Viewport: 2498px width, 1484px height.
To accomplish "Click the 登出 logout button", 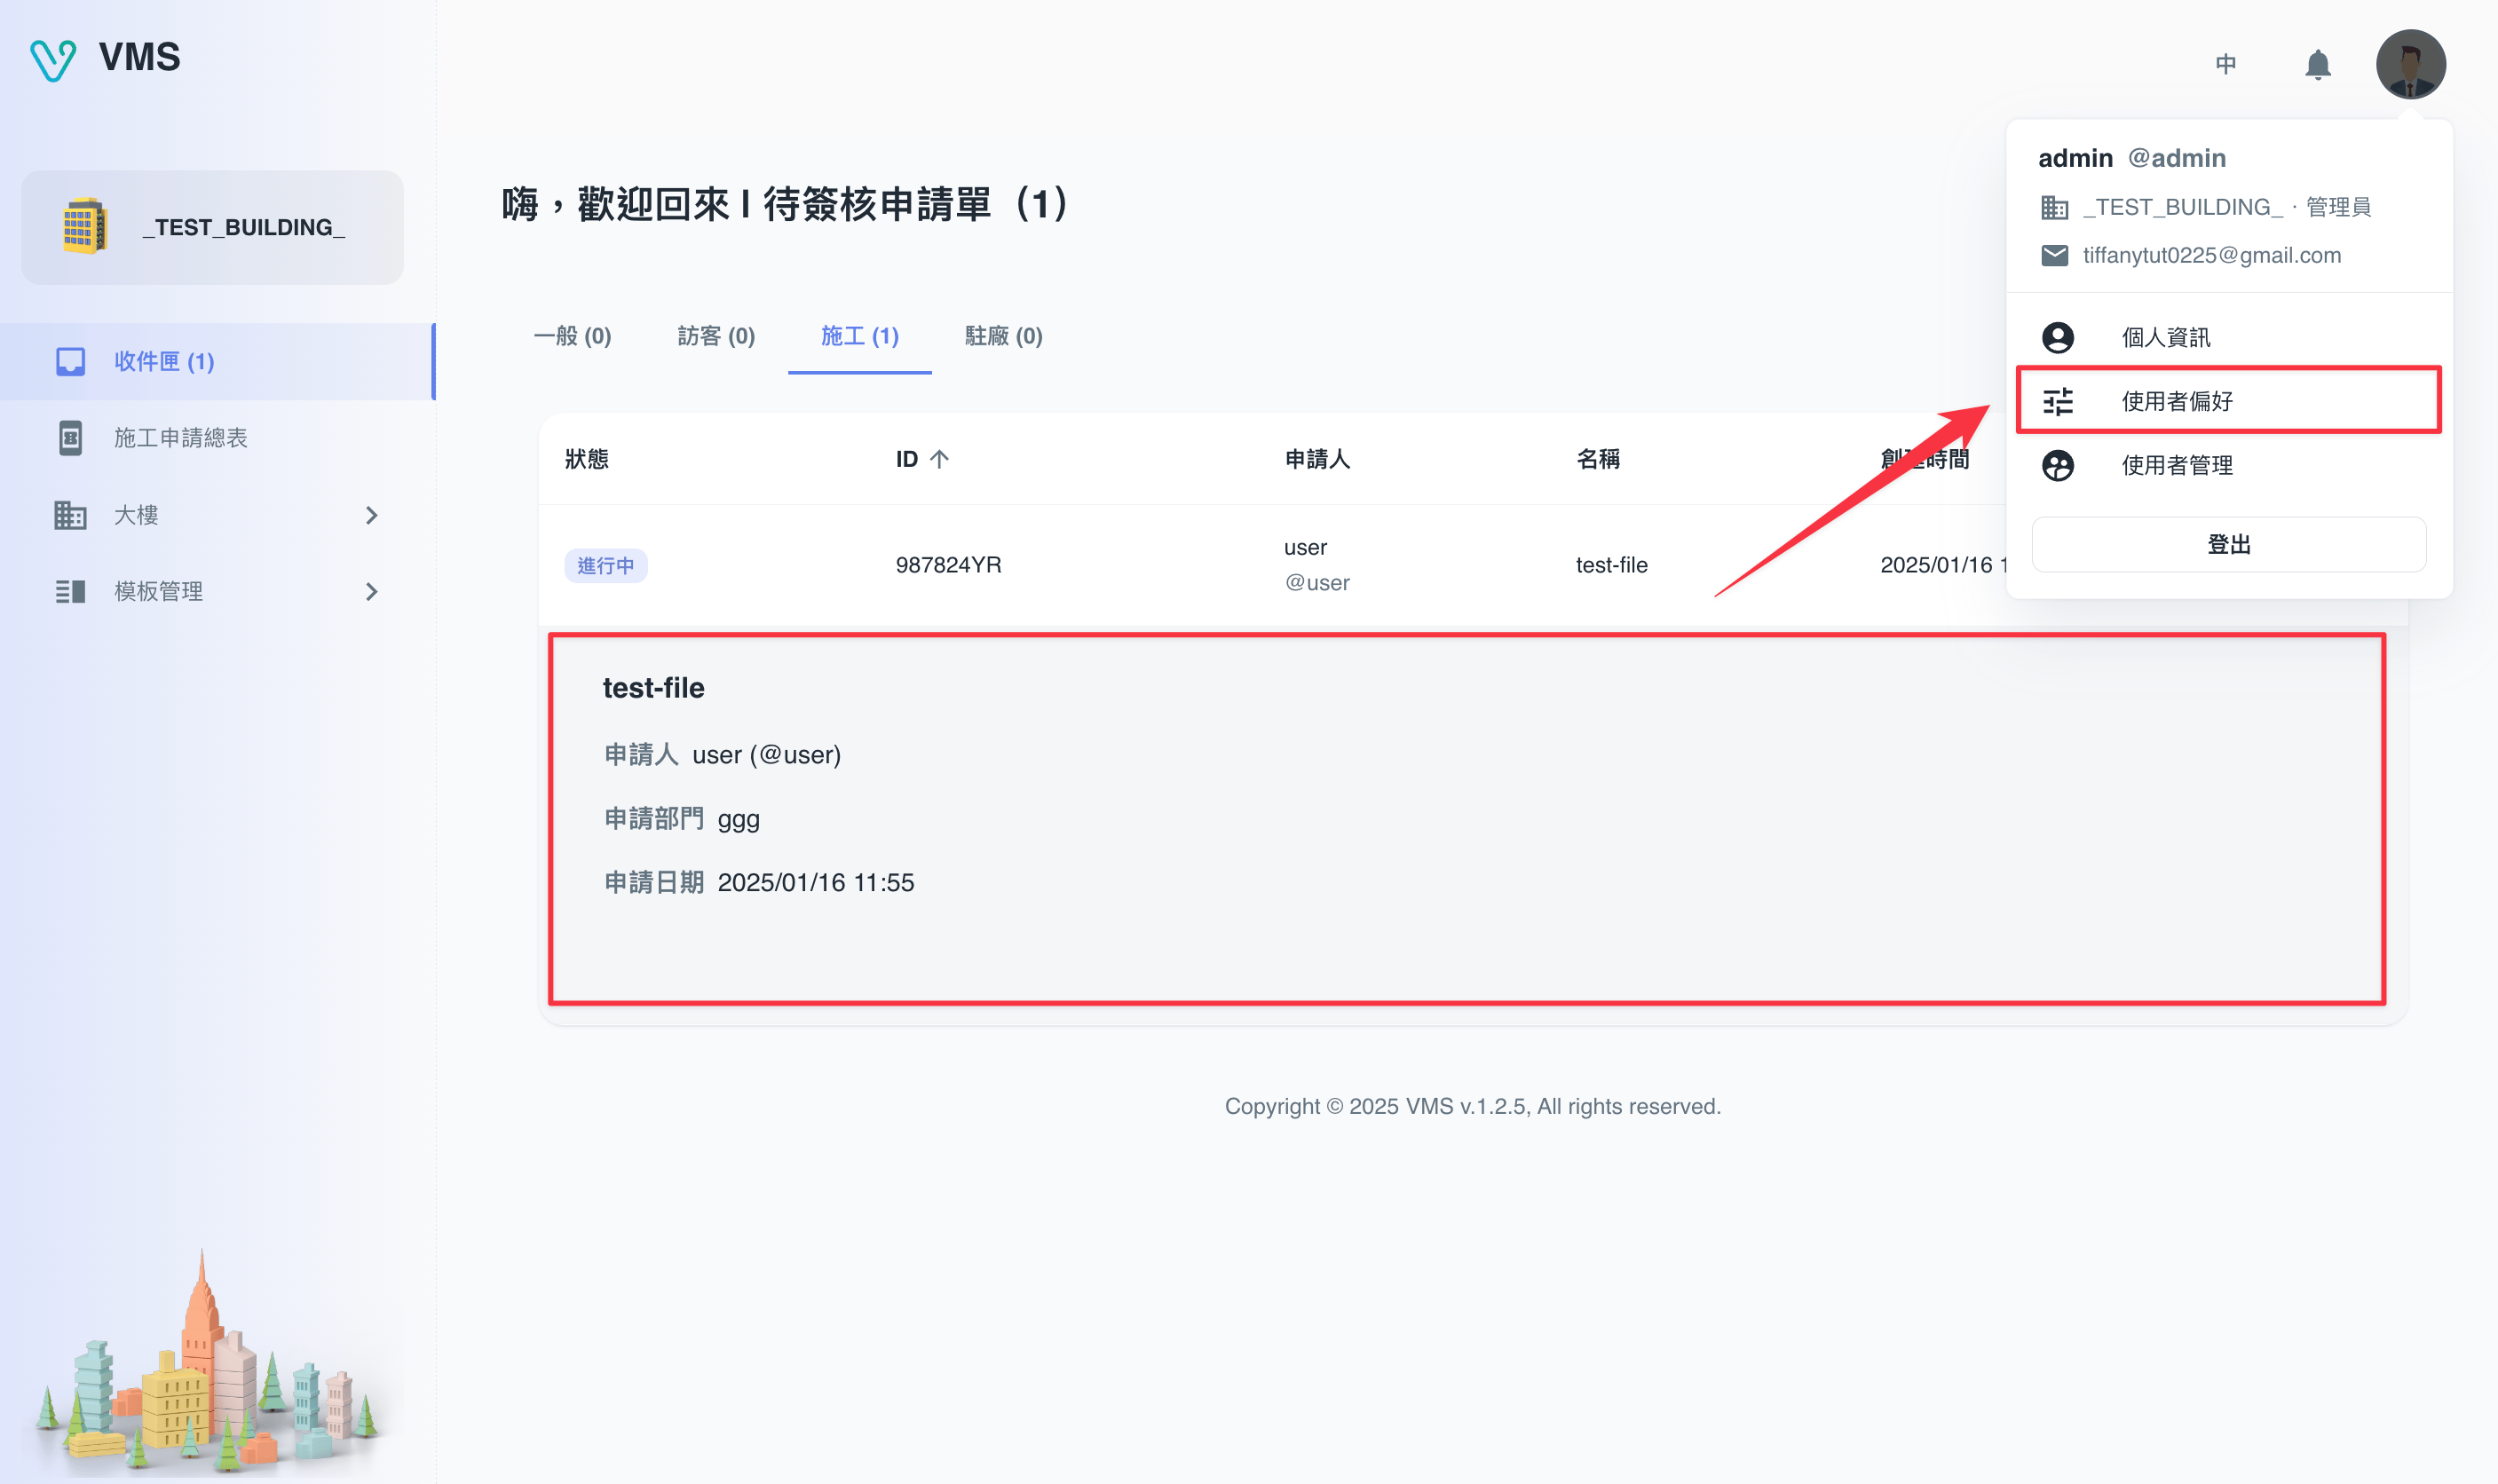I will pyautogui.click(x=2228, y=545).
